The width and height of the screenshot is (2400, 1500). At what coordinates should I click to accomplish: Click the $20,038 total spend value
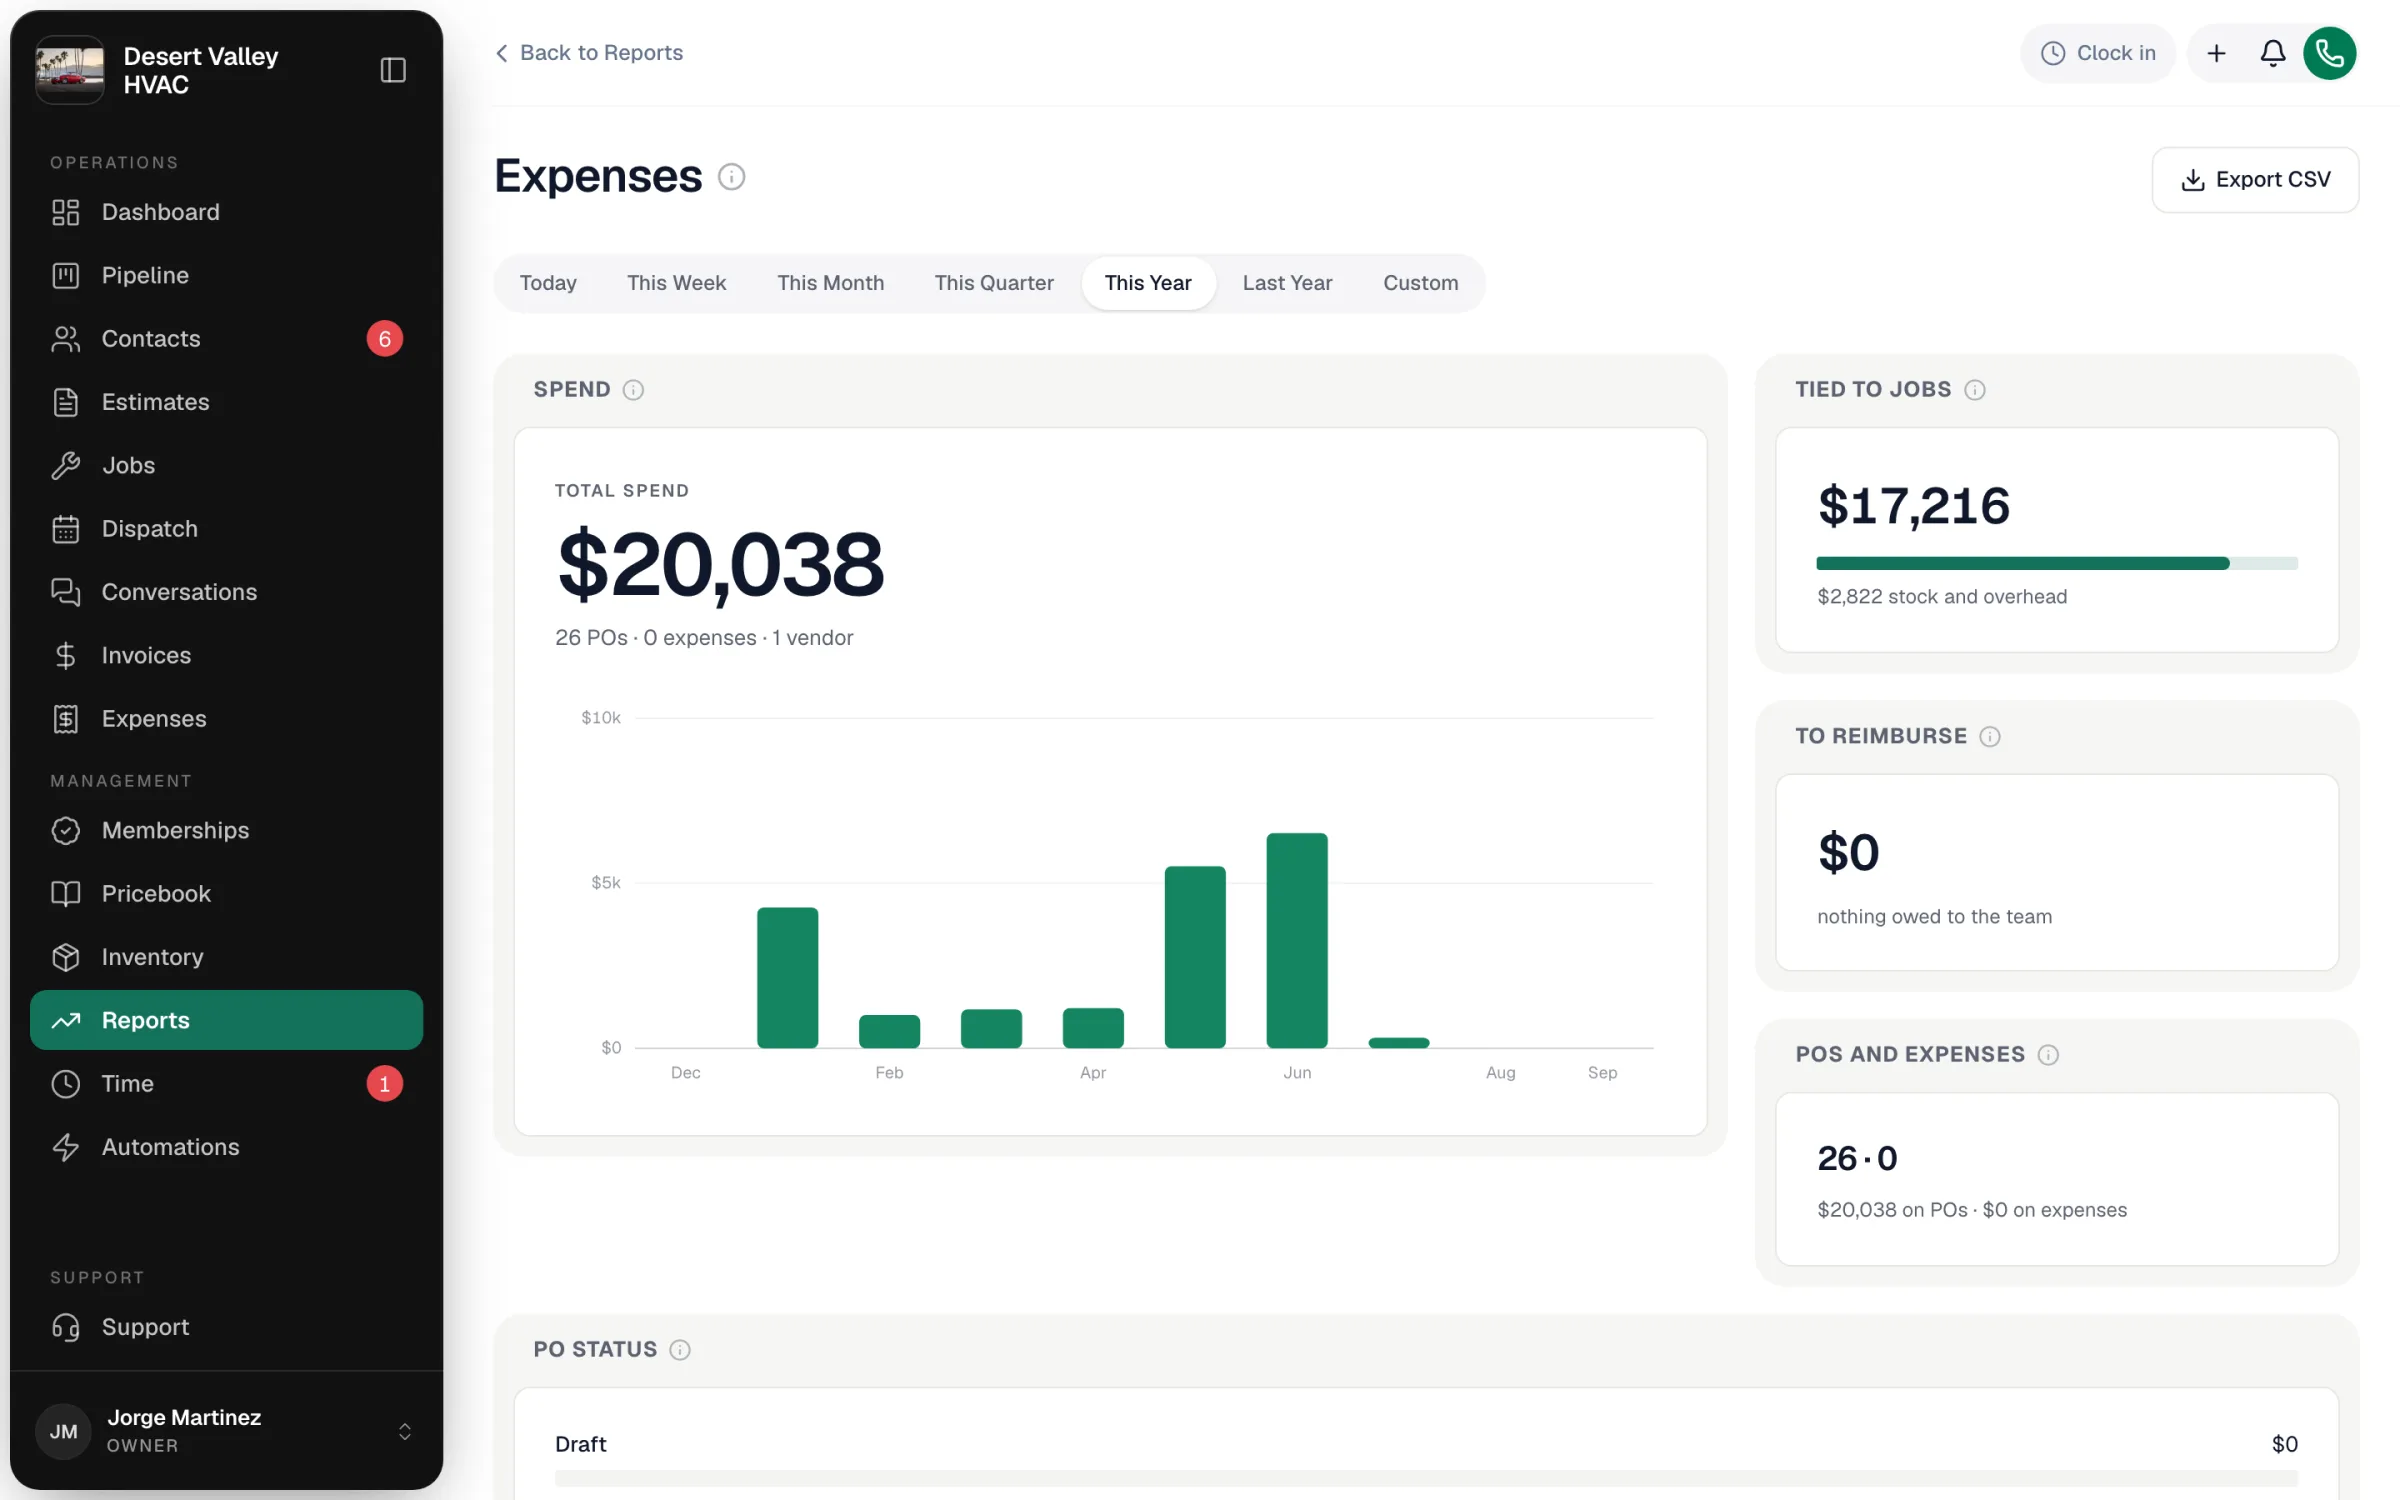[721, 565]
